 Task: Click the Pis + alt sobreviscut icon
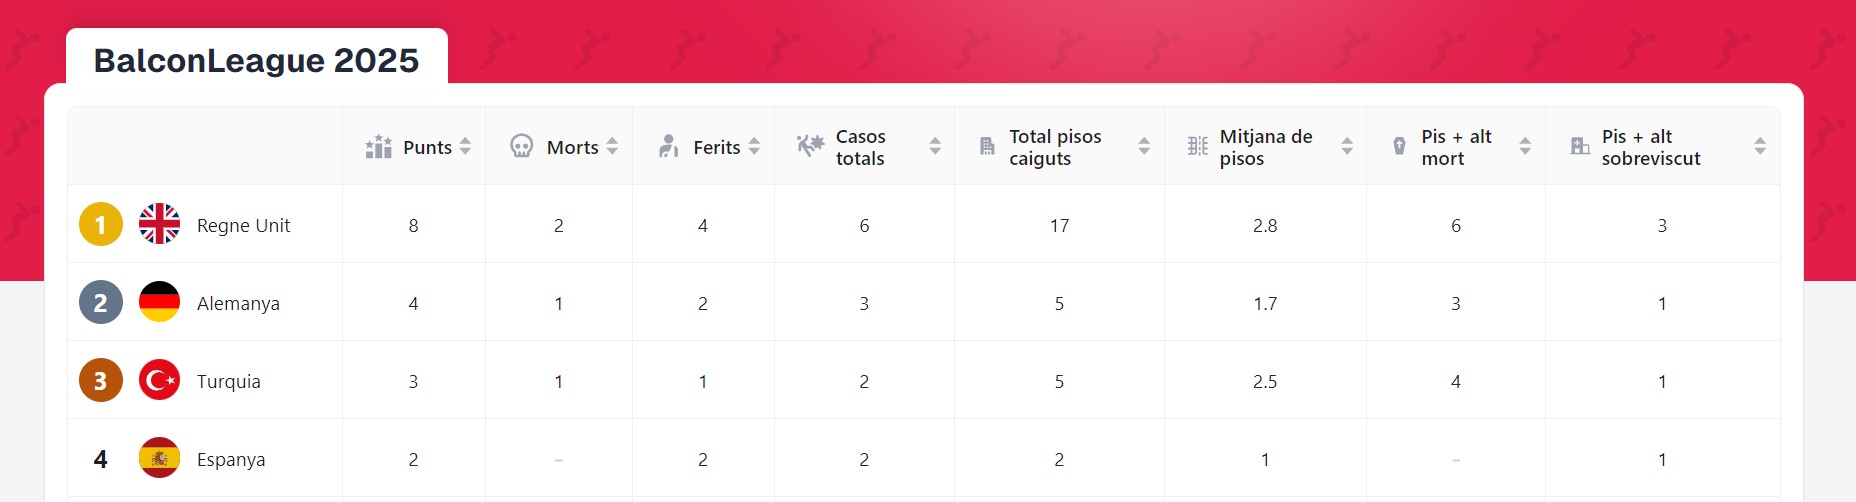[1579, 147]
